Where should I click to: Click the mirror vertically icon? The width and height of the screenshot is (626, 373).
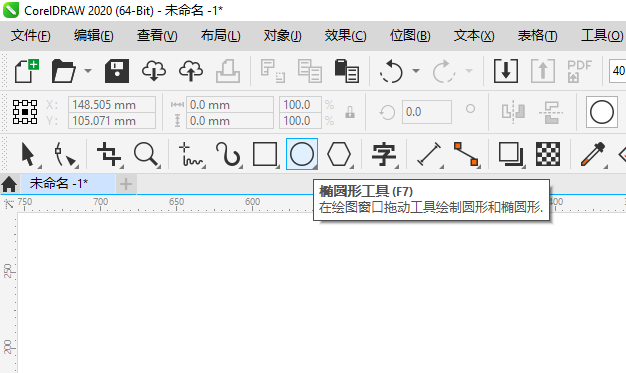[x=551, y=112]
